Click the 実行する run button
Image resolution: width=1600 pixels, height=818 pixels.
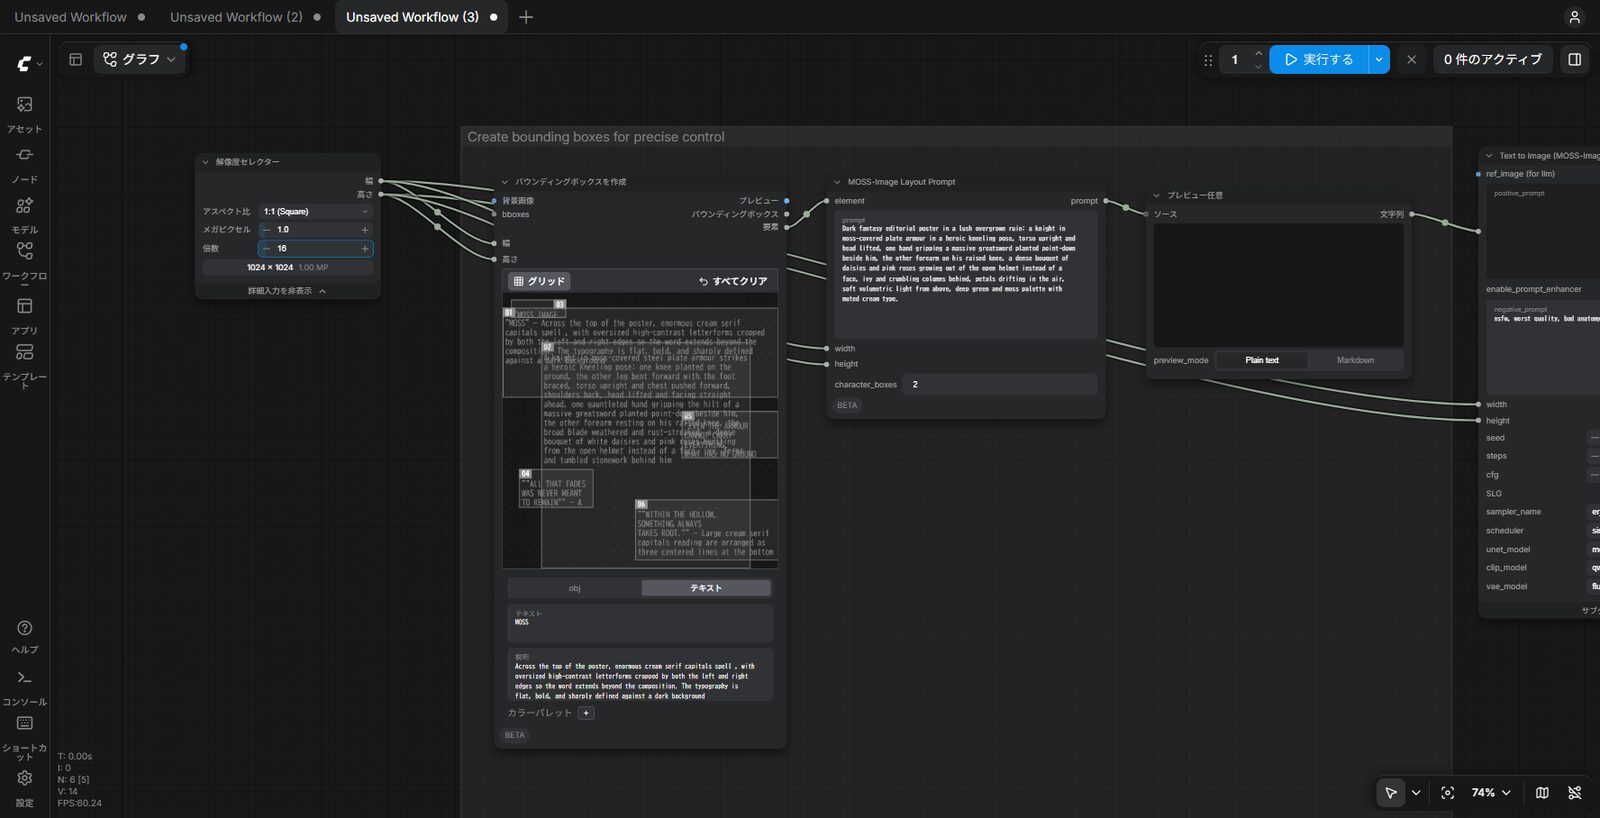[1319, 59]
